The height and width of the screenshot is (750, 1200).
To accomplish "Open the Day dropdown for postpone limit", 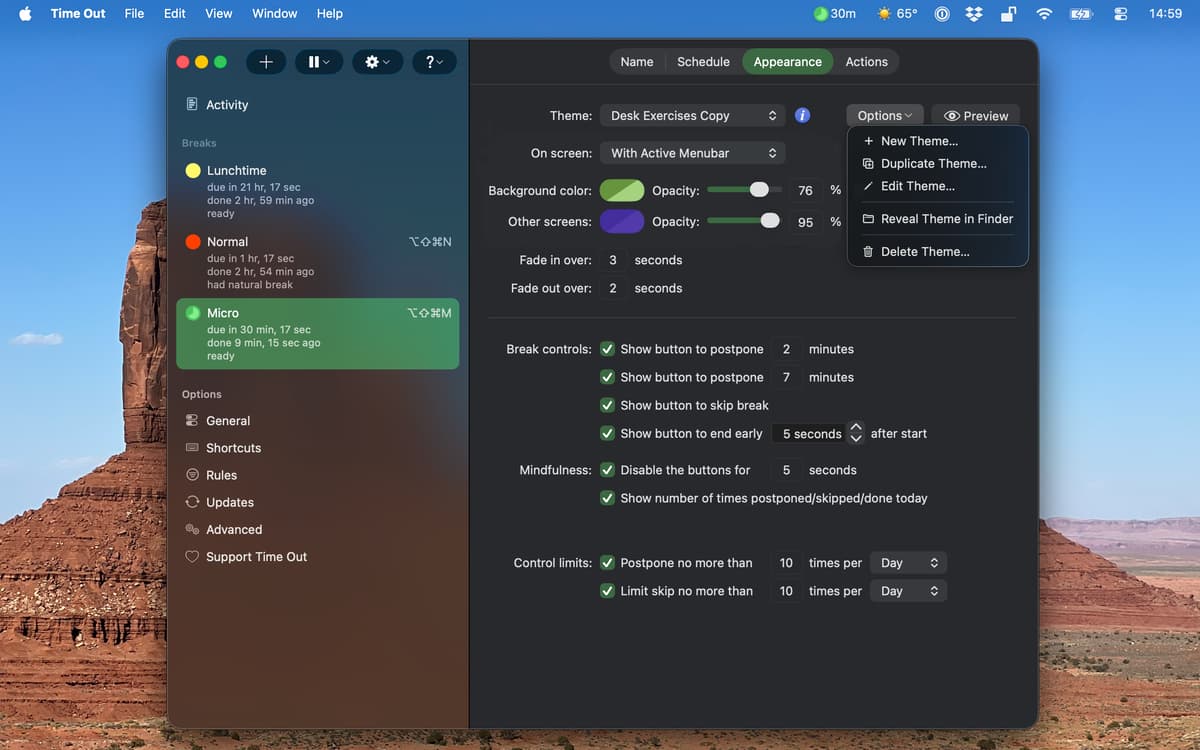I will (x=908, y=563).
